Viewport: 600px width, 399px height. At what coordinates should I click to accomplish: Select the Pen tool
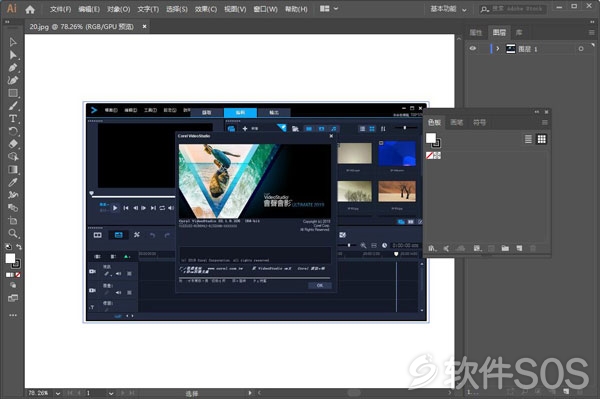pyautogui.click(x=13, y=68)
